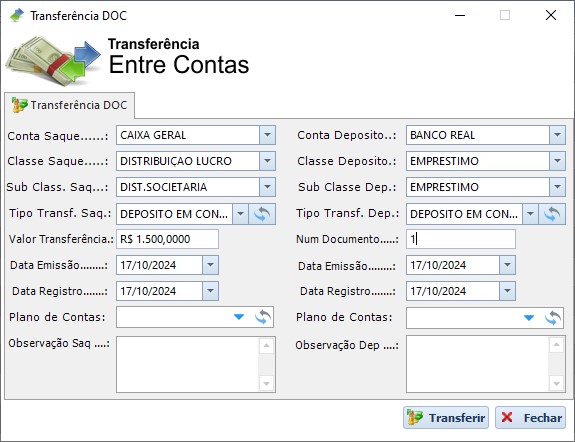
Task: Click the DISTRIBUIÇAO LUCRO value
Action: point(176,161)
